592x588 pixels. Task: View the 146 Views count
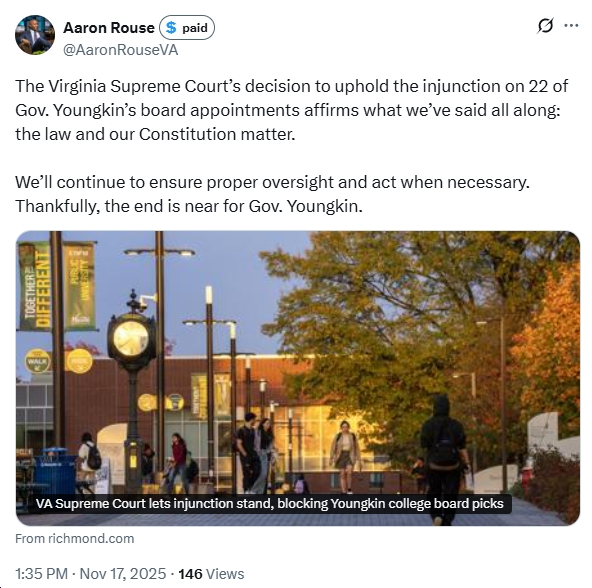[211, 574]
